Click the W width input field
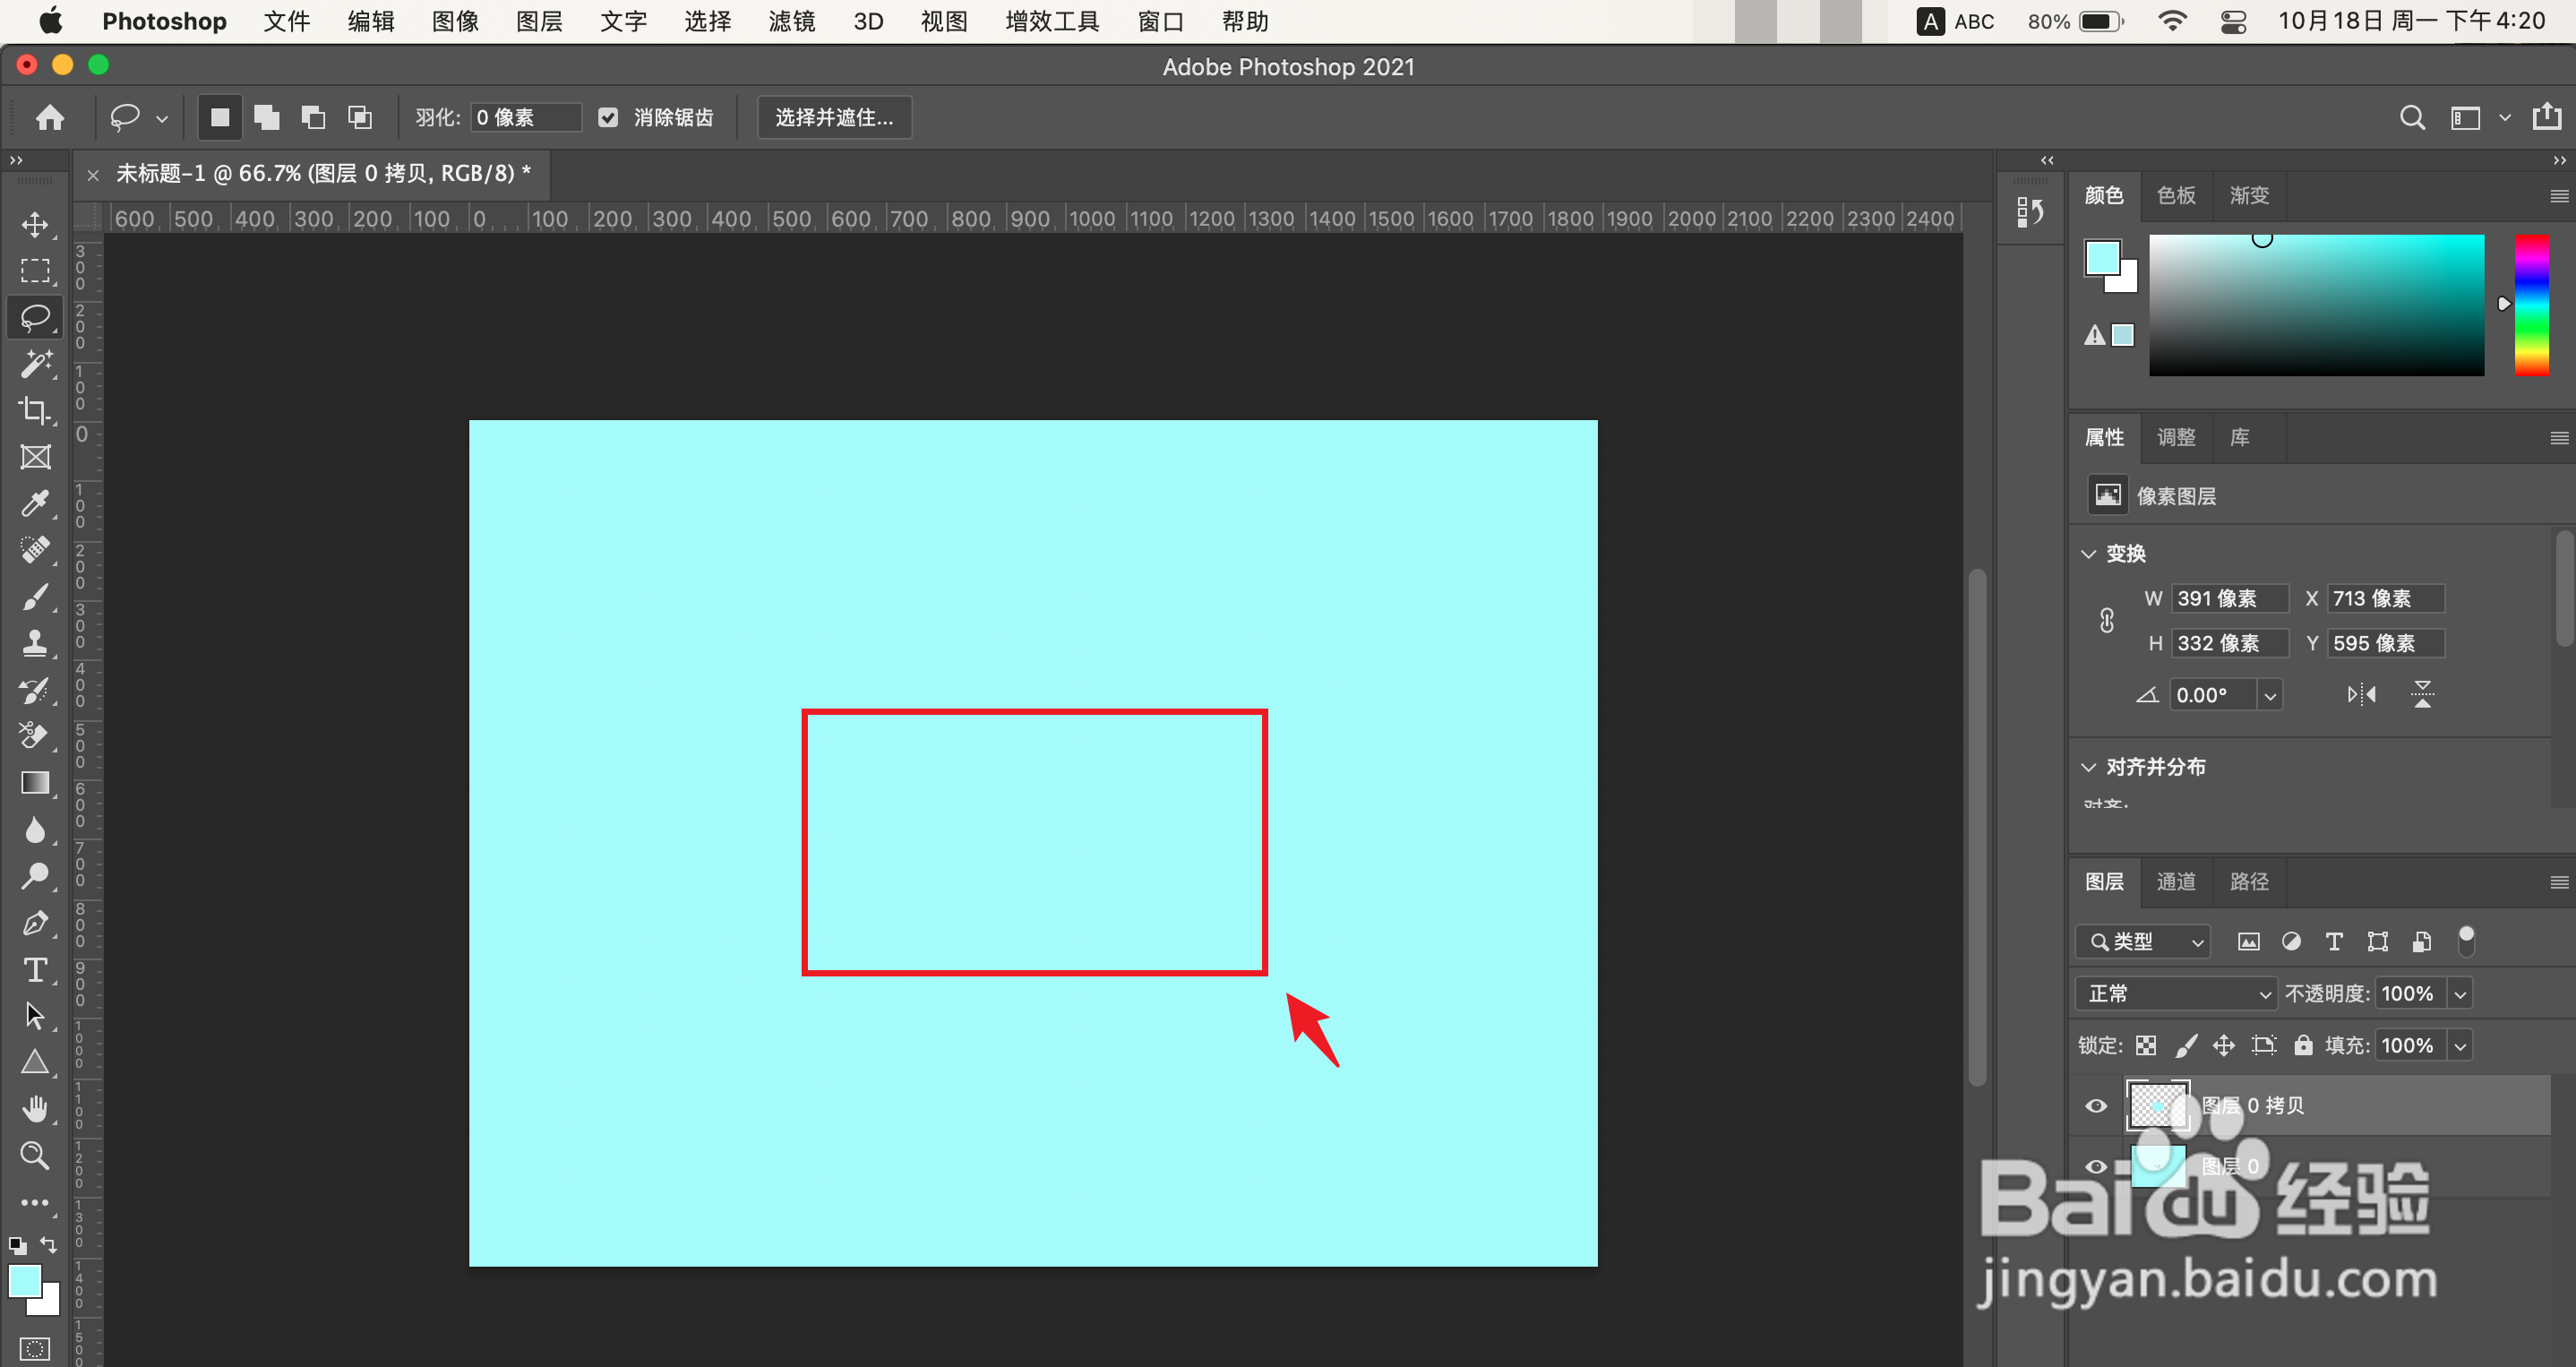 click(2230, 598)
